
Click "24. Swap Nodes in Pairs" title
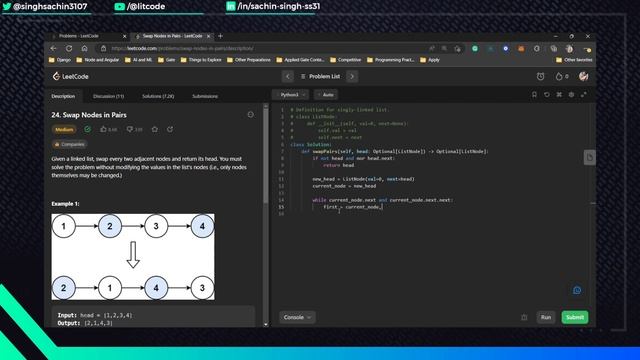(89, 115)
